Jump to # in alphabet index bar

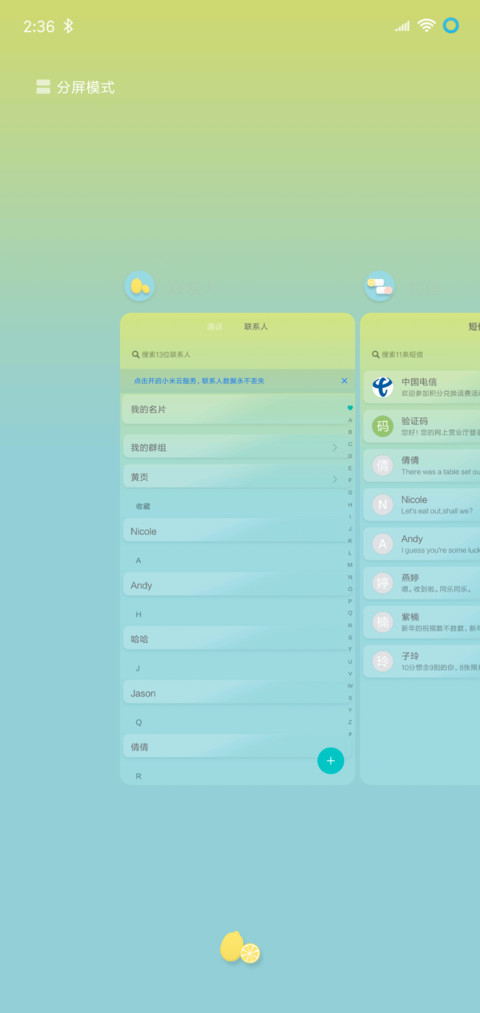[350, 734]
